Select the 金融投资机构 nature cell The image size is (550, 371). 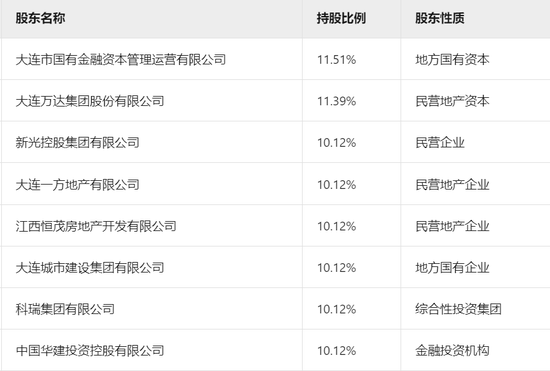click(x=452, y=350)
